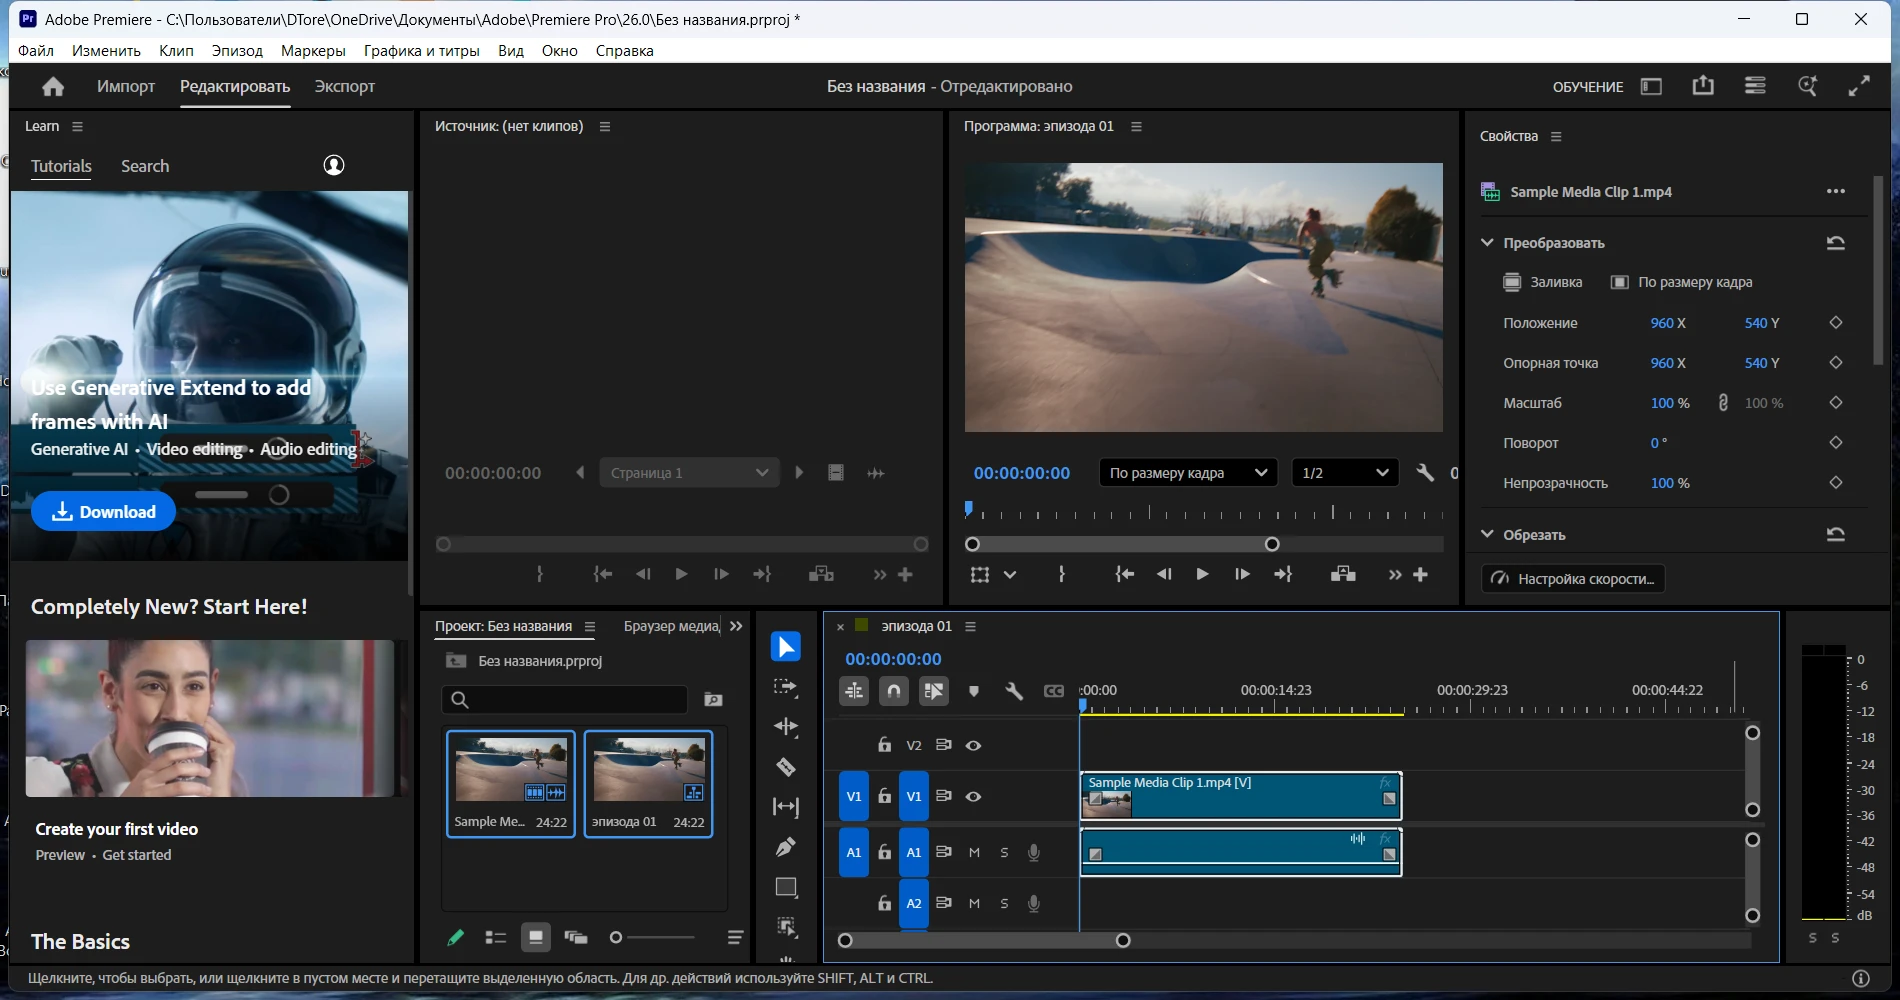
Task: Open timeline display settings wrench
Action: [x=1013, y=691]
